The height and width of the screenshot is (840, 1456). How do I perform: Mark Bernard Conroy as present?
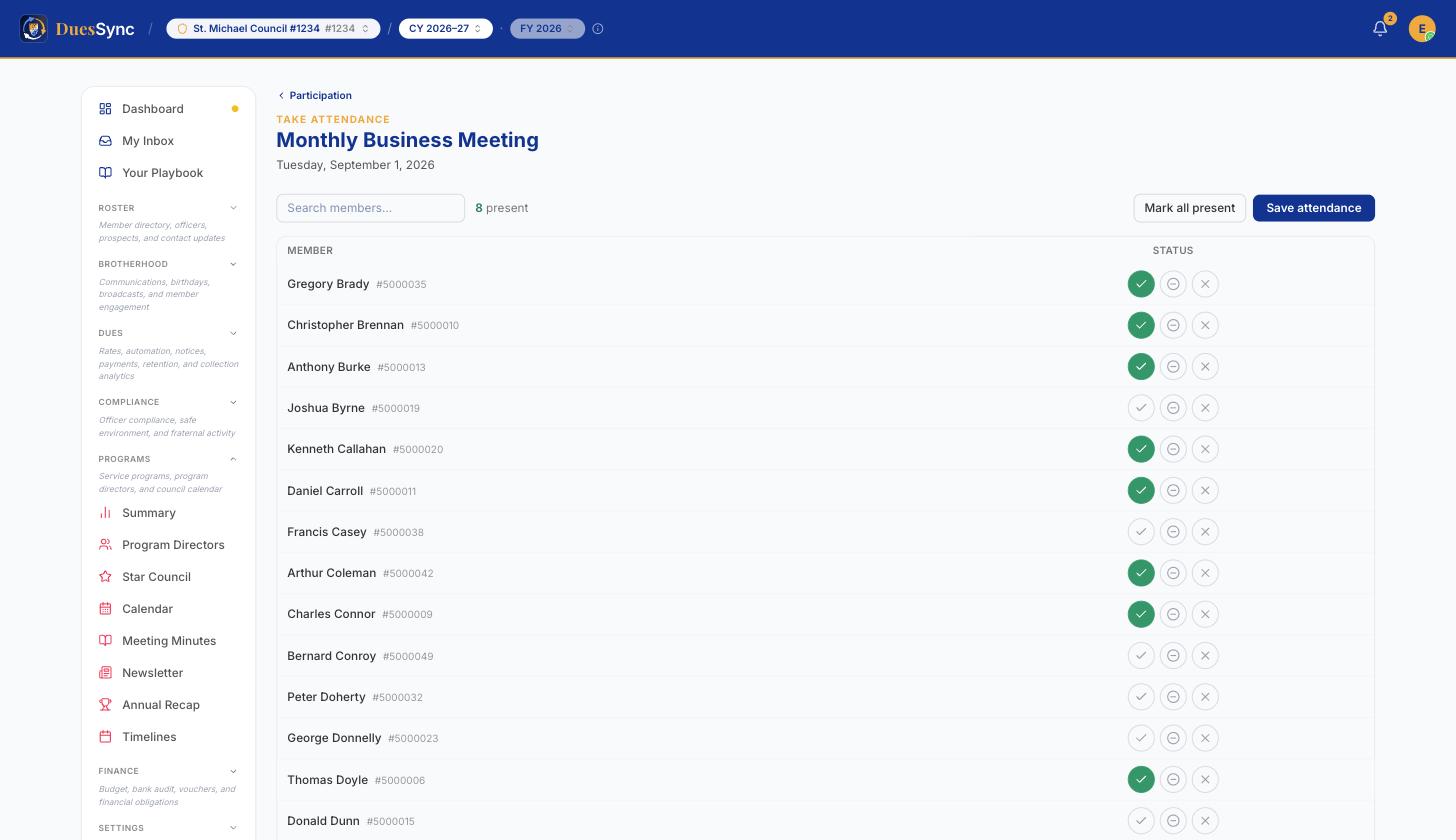1141,656
